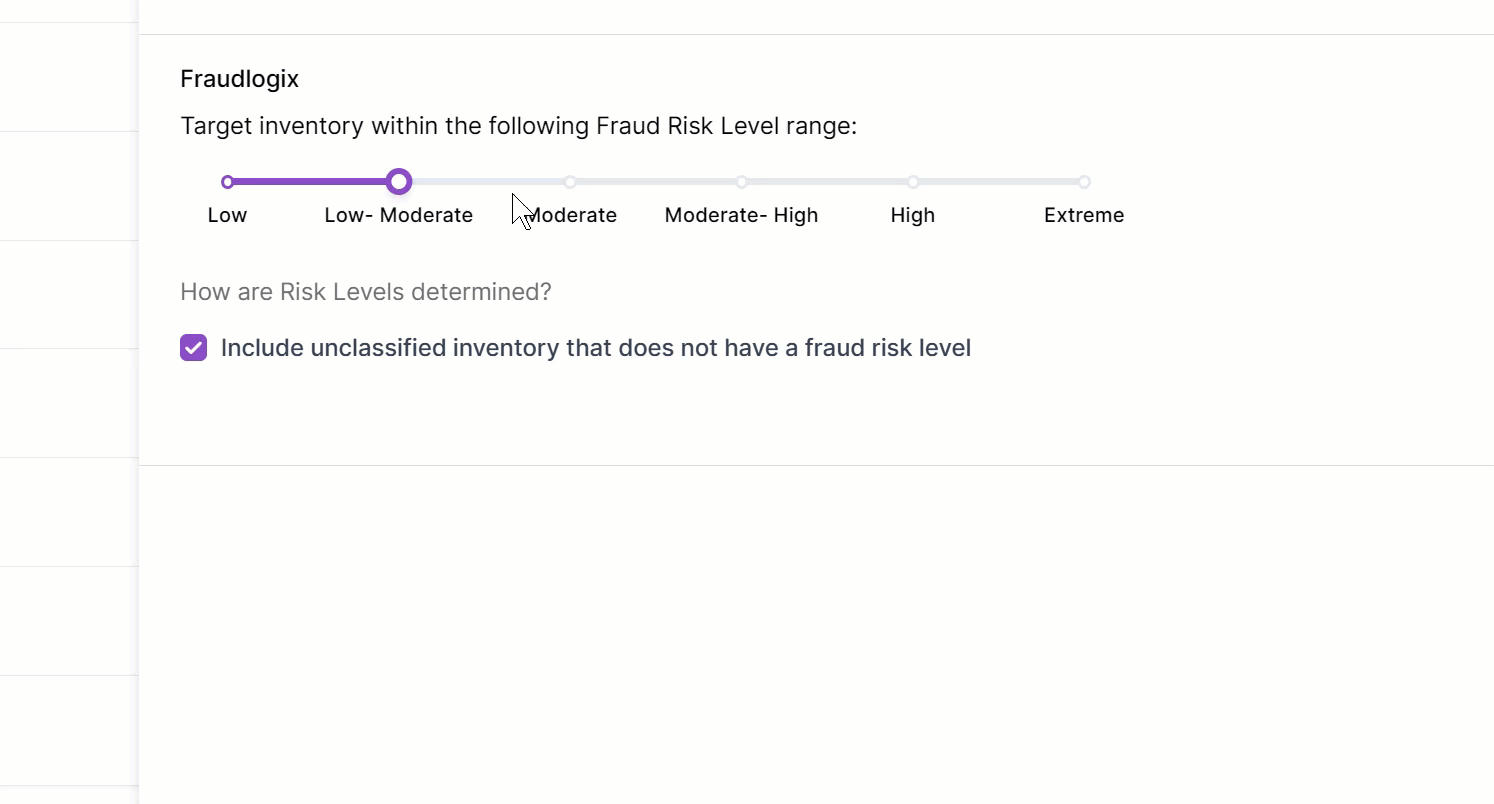
Task: Click slider track between Moderate-High and High
Action: 828,182
